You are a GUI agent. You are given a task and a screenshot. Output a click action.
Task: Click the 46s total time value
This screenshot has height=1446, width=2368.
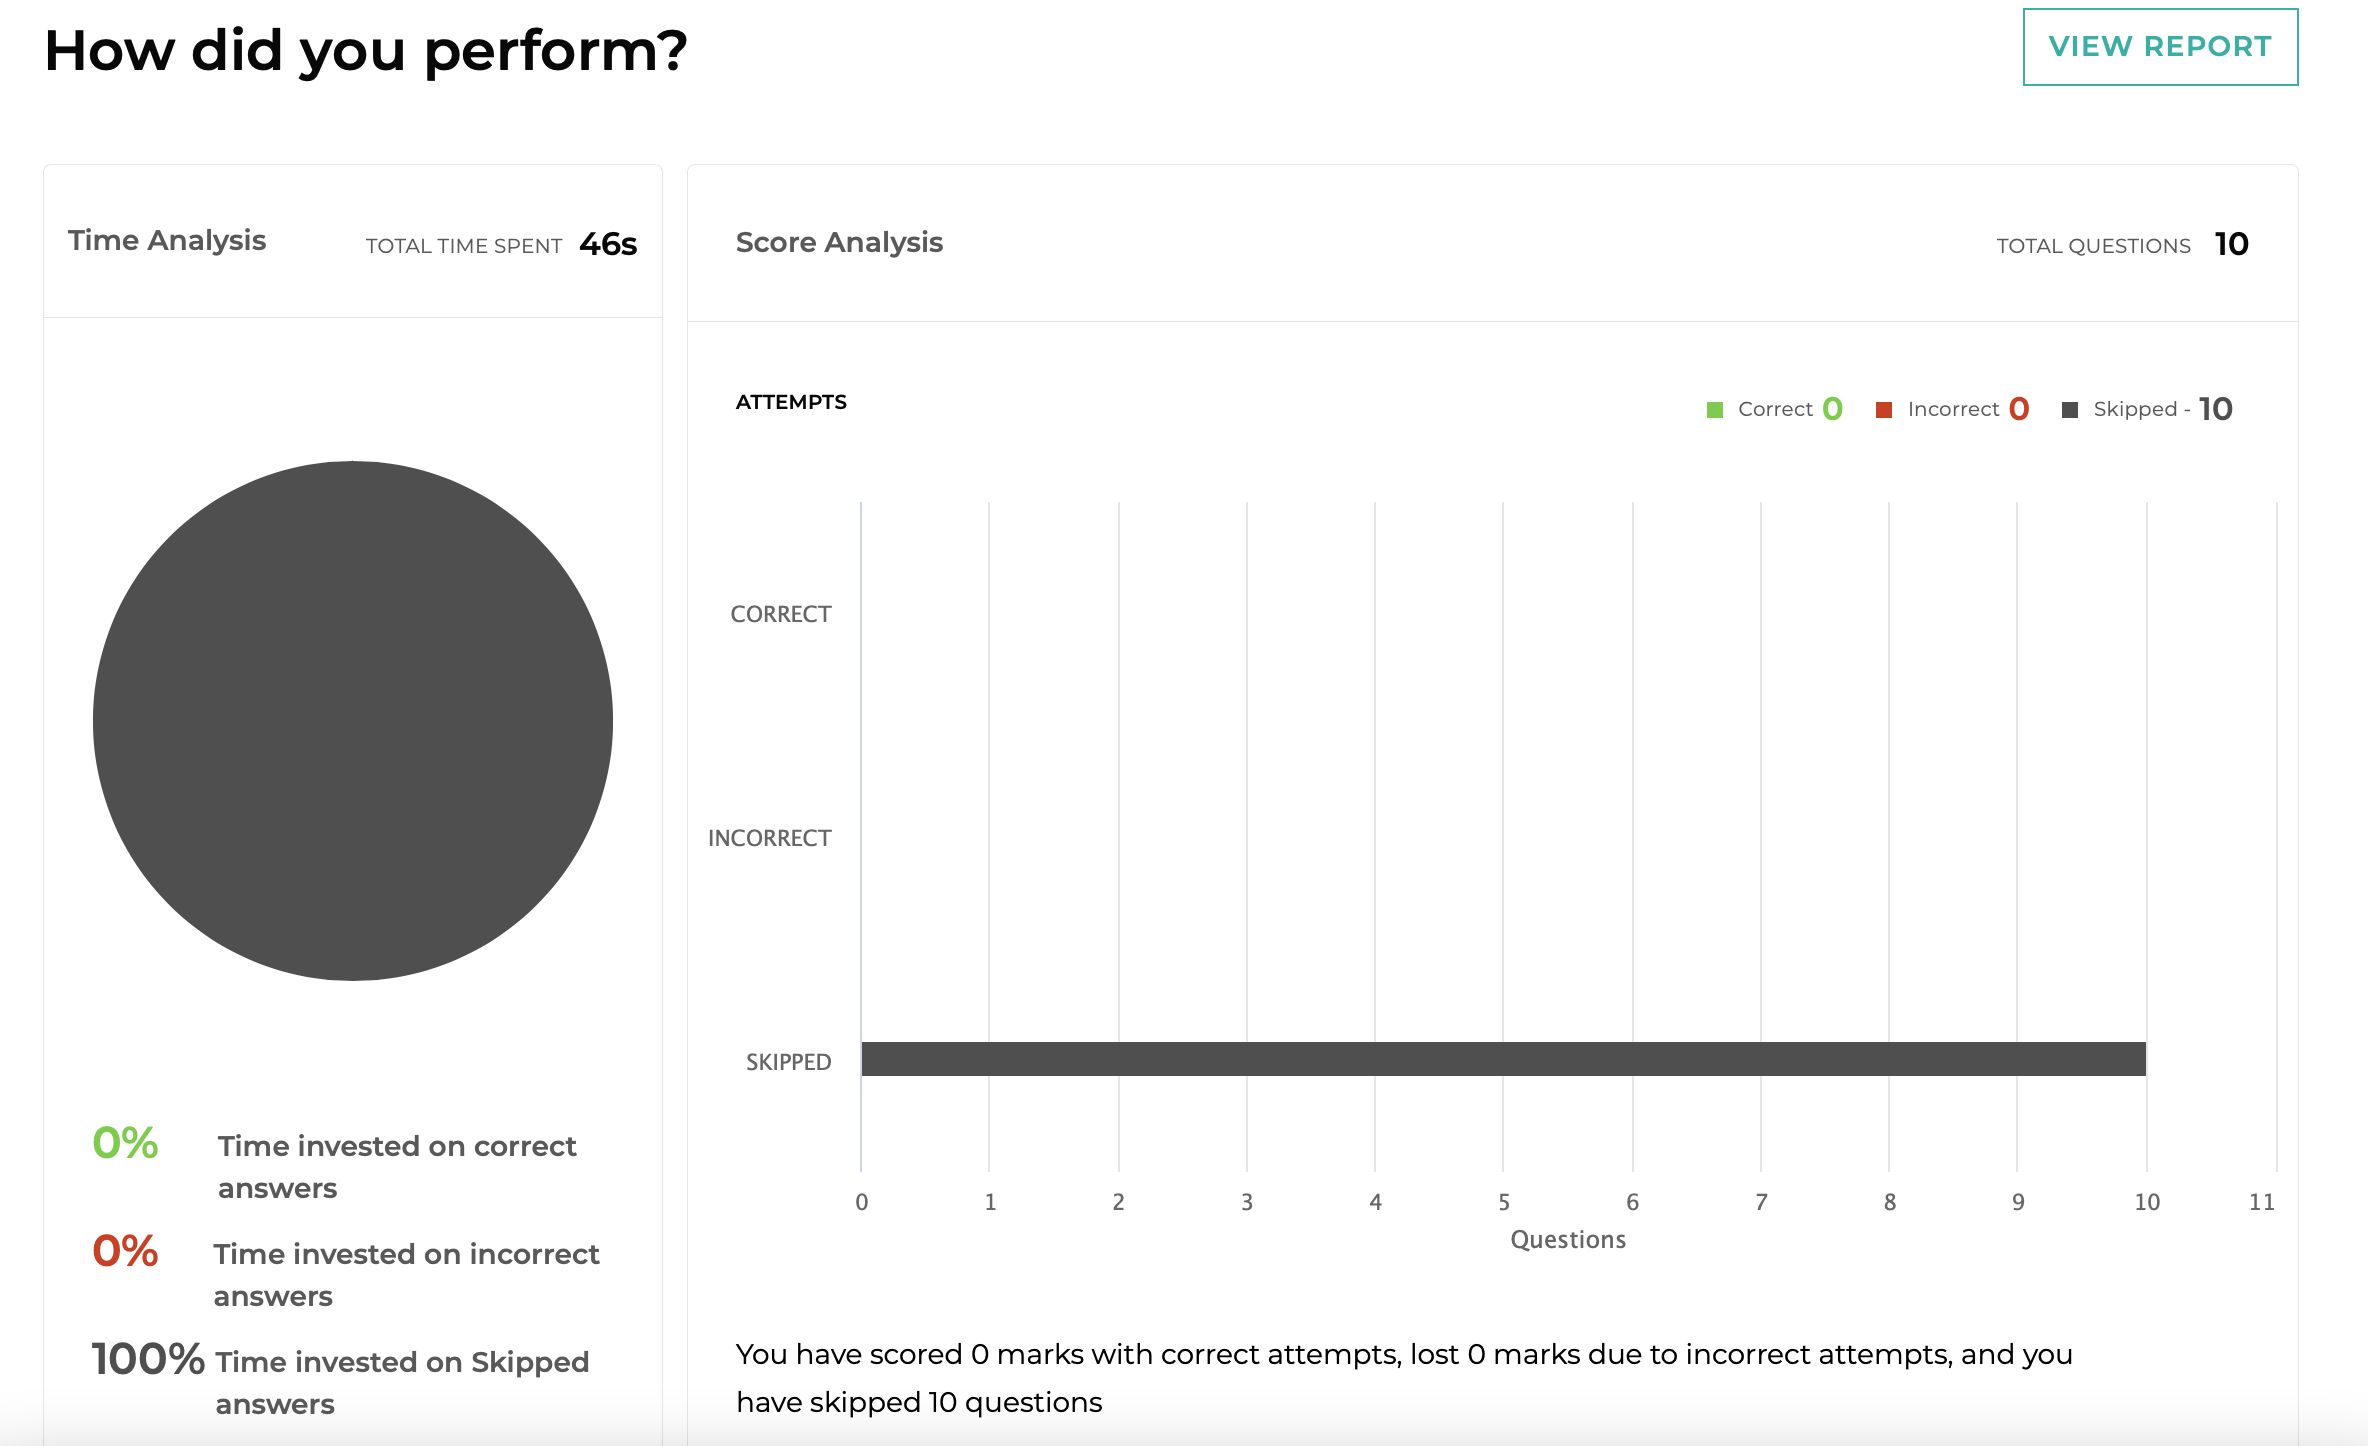(608, 244)
